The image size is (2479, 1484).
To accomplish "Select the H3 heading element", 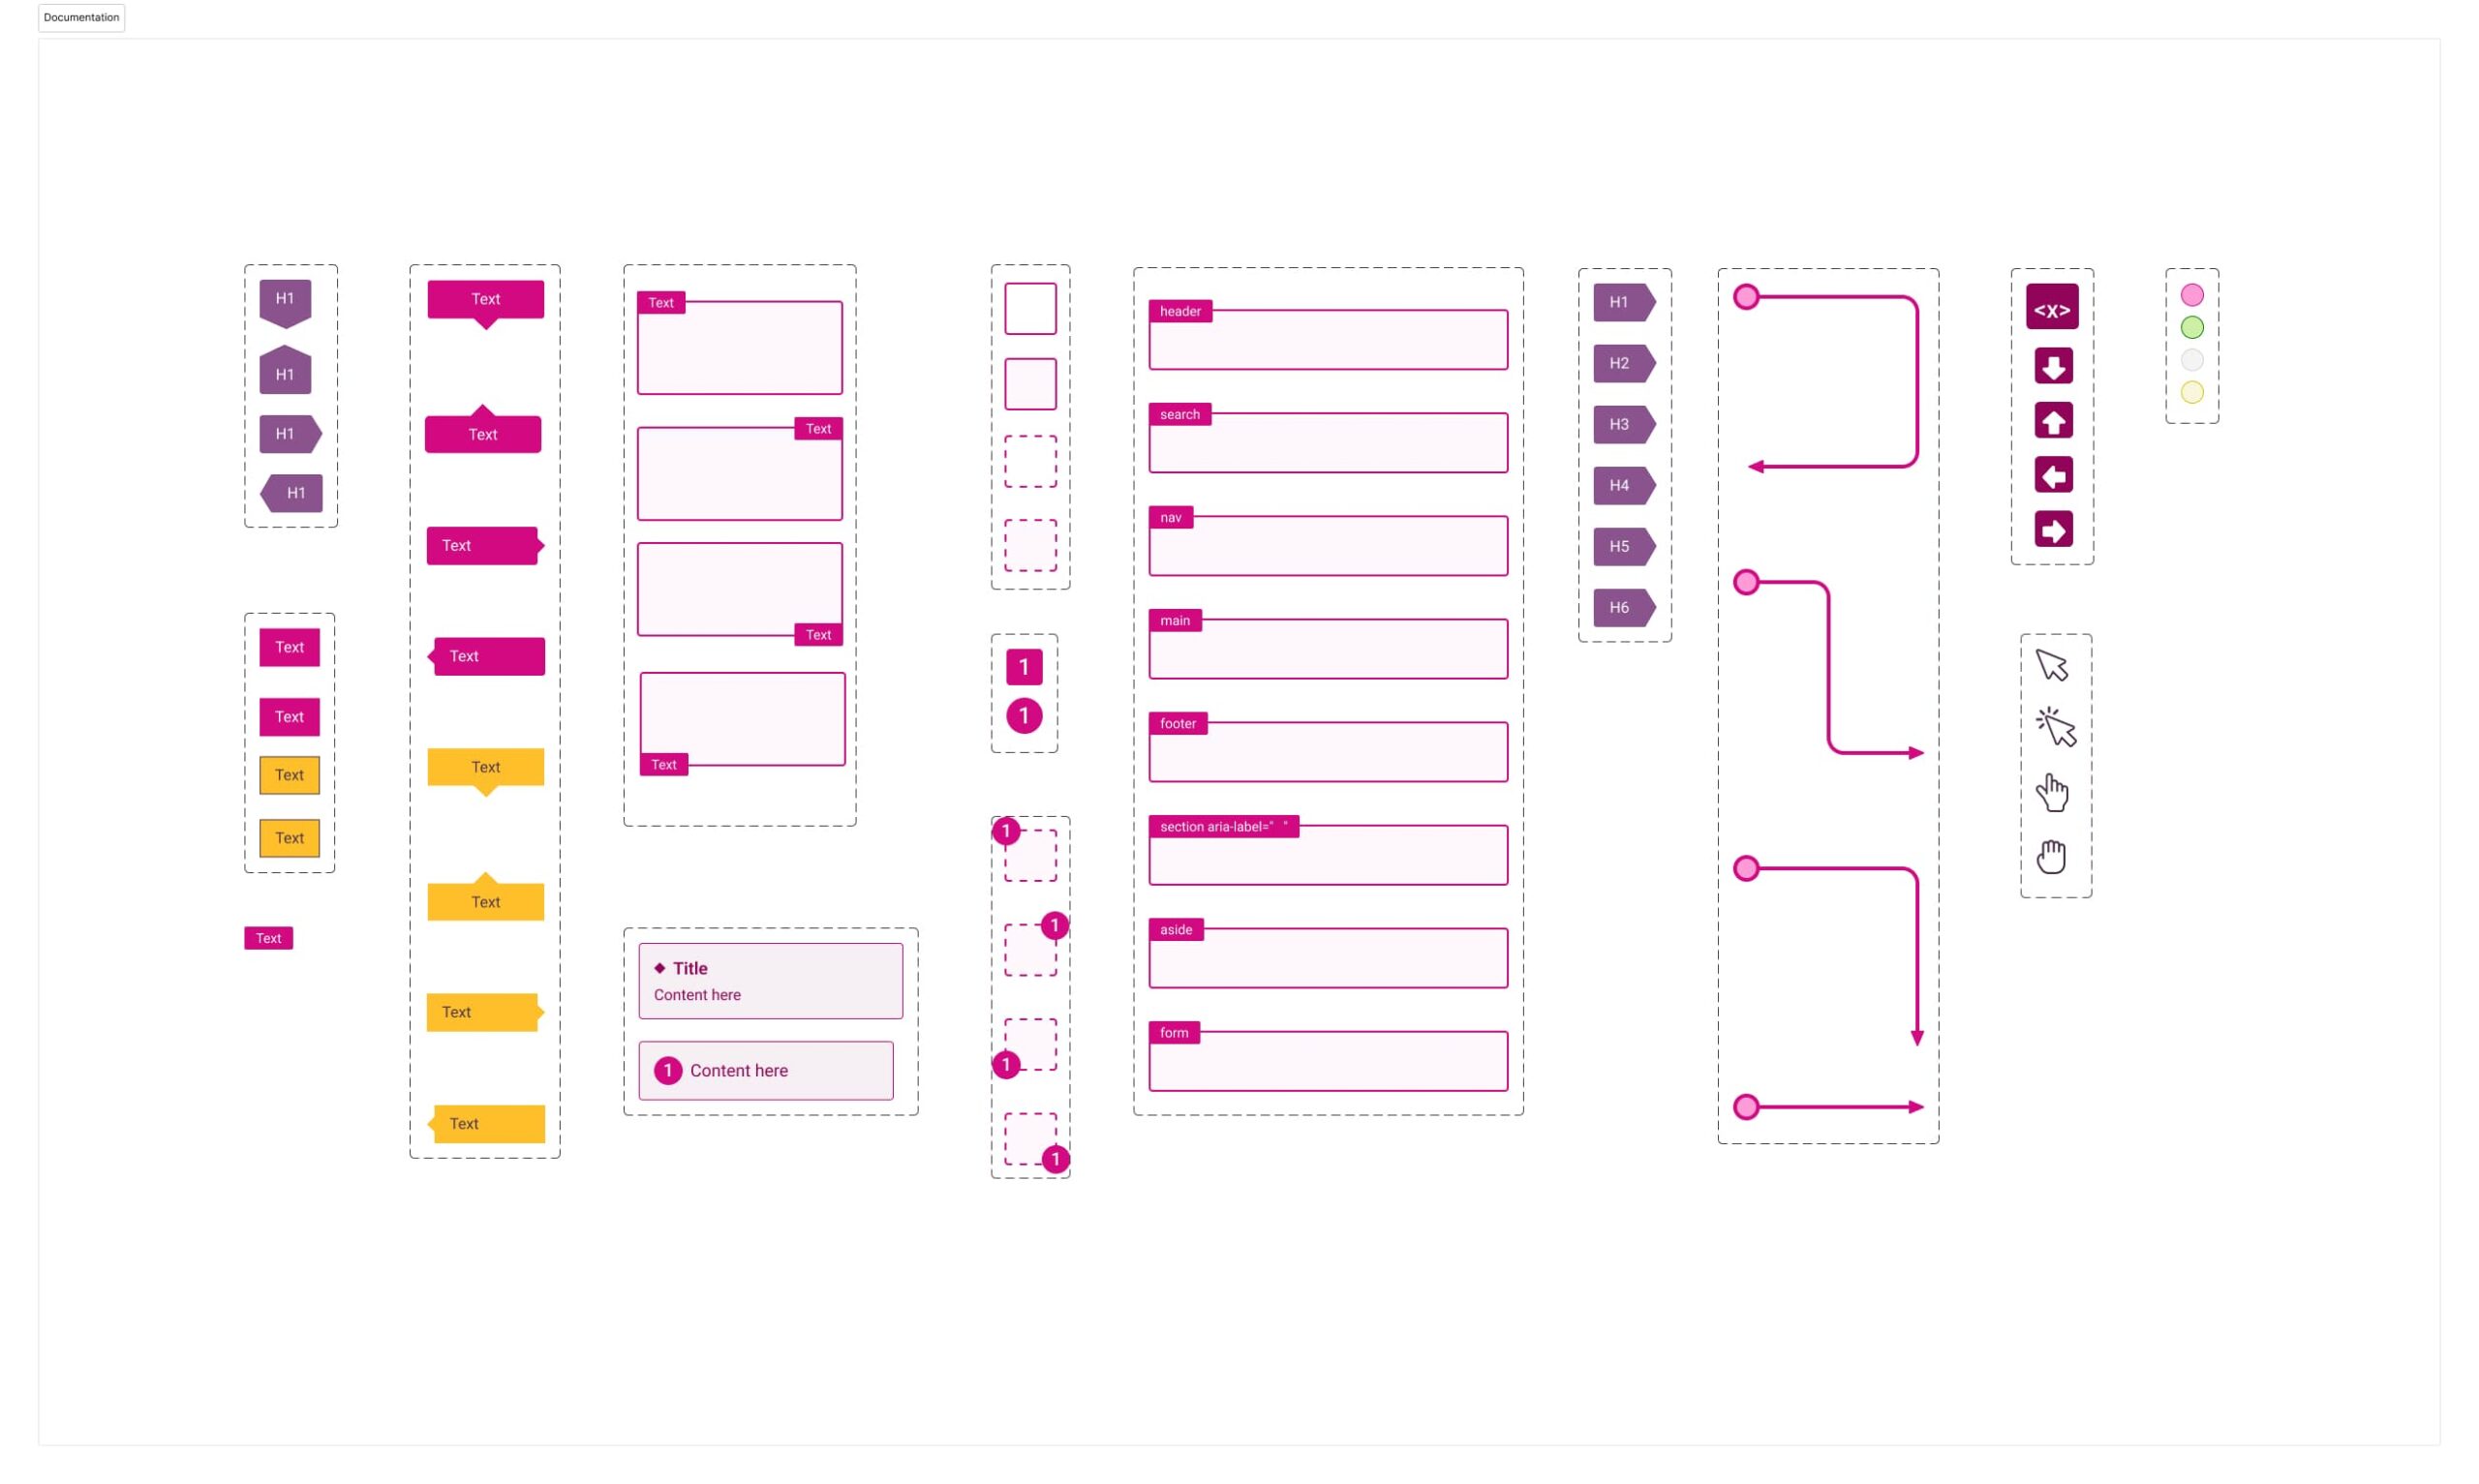I will coord(1618,422).
